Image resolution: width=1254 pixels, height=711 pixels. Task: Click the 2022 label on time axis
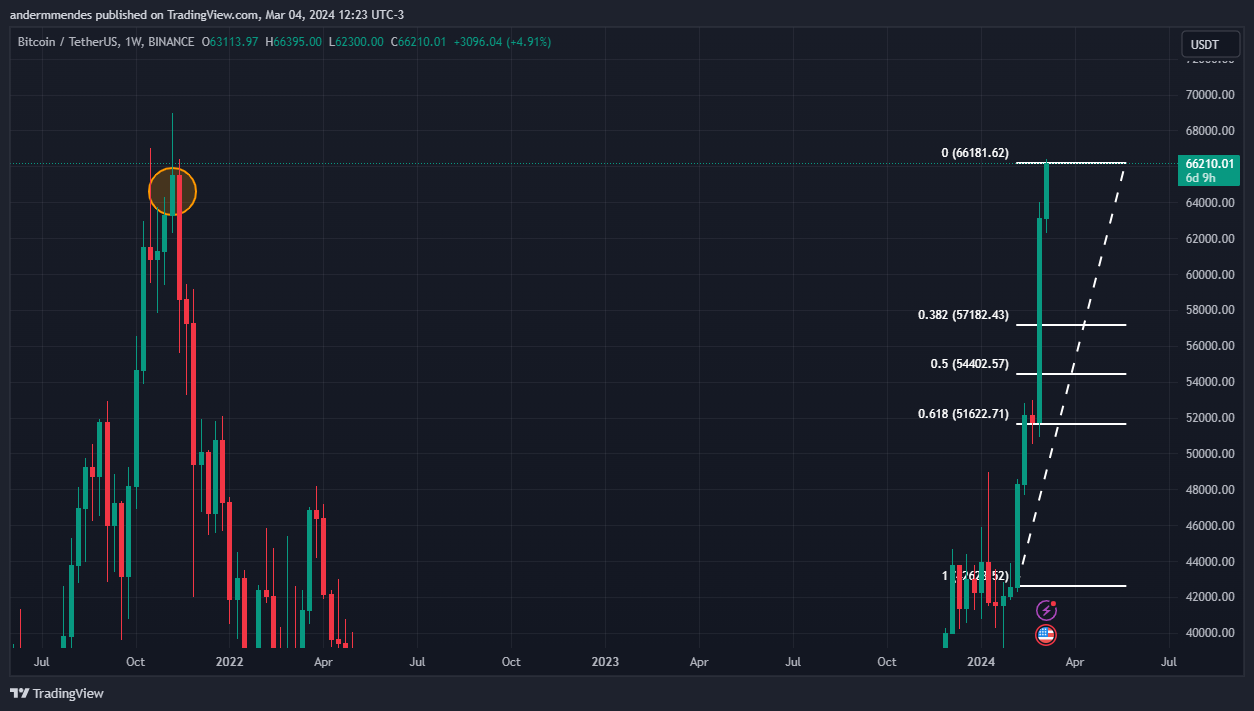[x=230, y=662]
